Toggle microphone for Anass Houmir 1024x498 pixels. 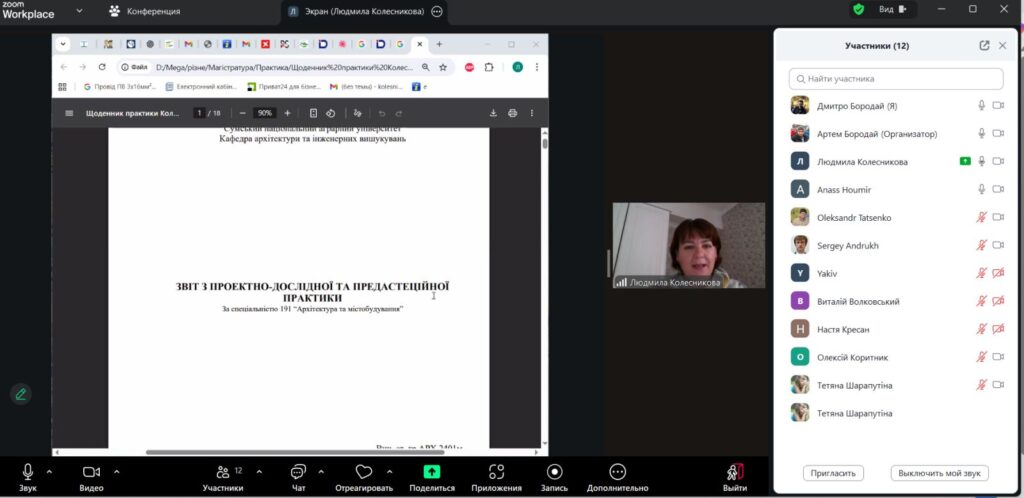982,189
